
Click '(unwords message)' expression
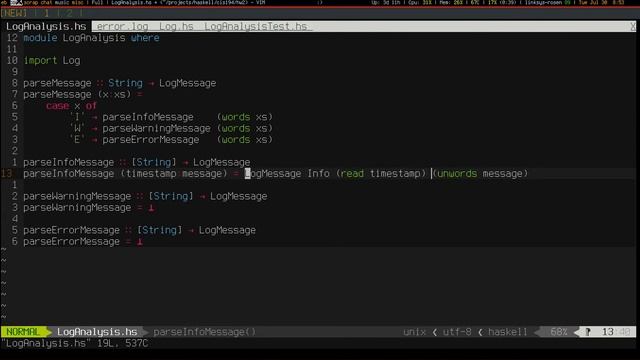480,173
